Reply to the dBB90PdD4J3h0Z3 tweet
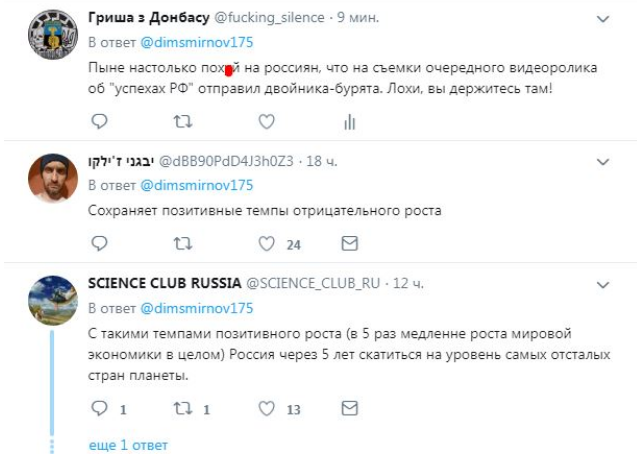The image size is (637, 459). pos(99,243)
